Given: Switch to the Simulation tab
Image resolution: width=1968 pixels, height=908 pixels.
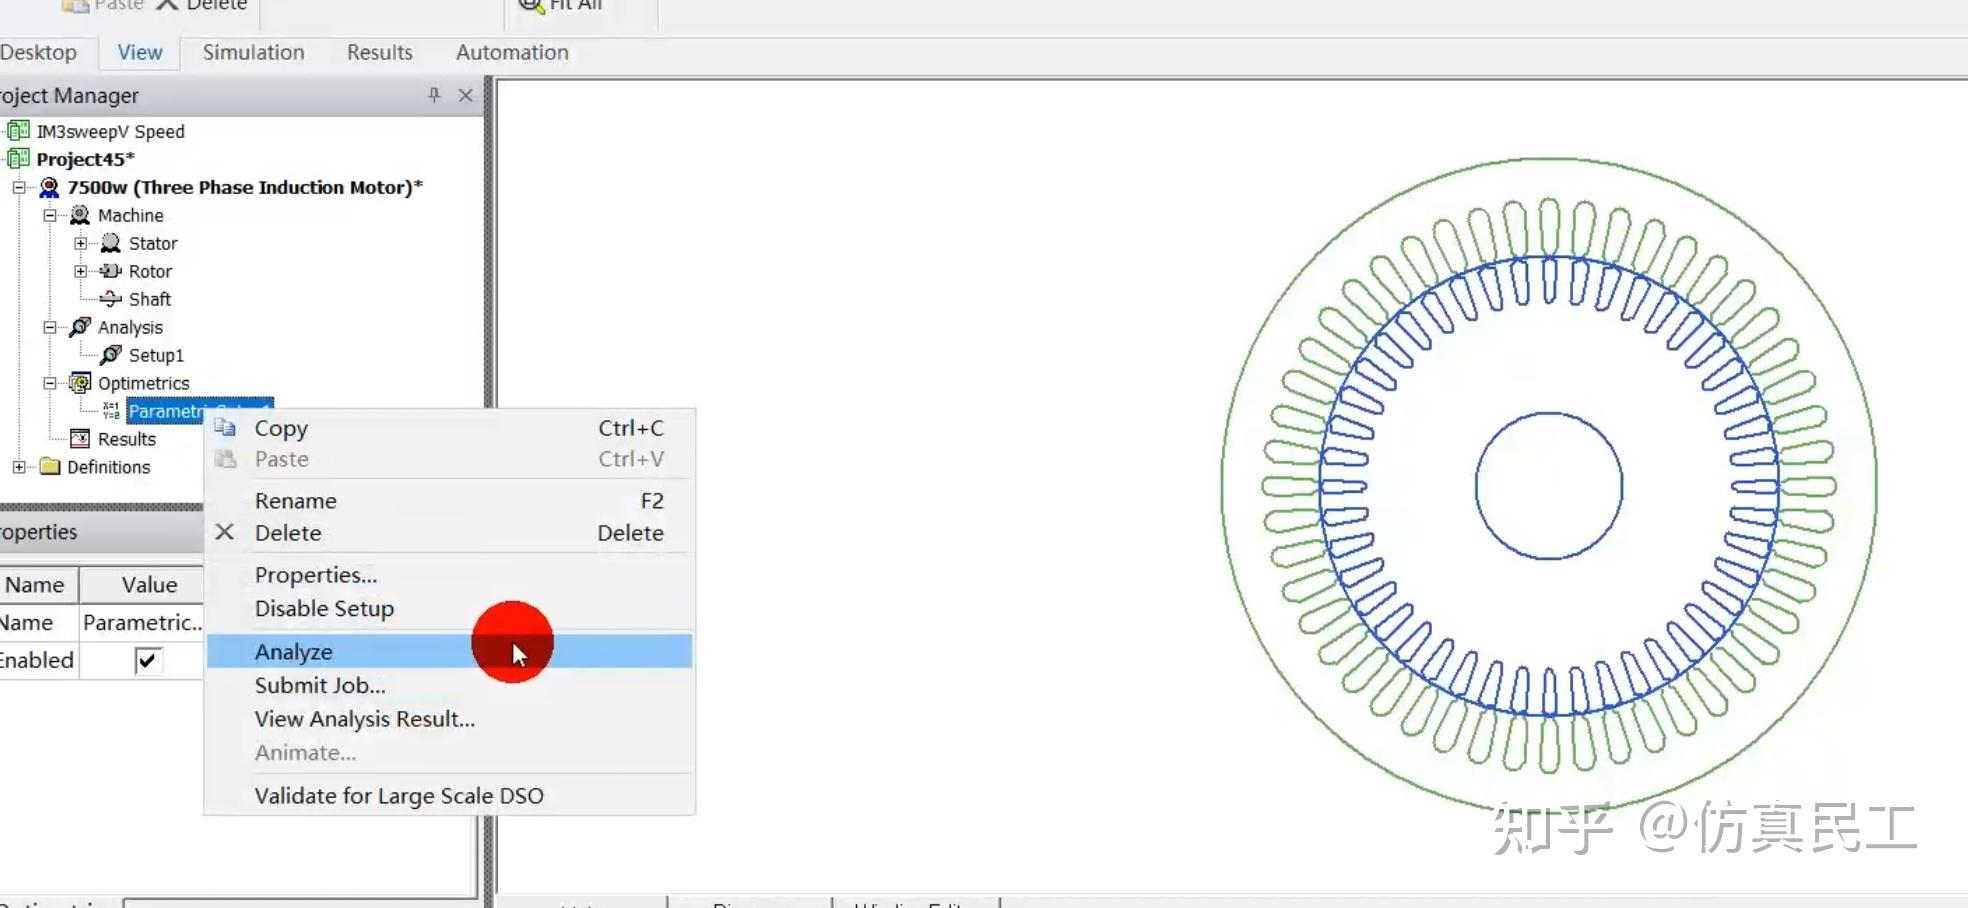Looking at the screenshot, I should pyautogui.click(x=252, y=52).
